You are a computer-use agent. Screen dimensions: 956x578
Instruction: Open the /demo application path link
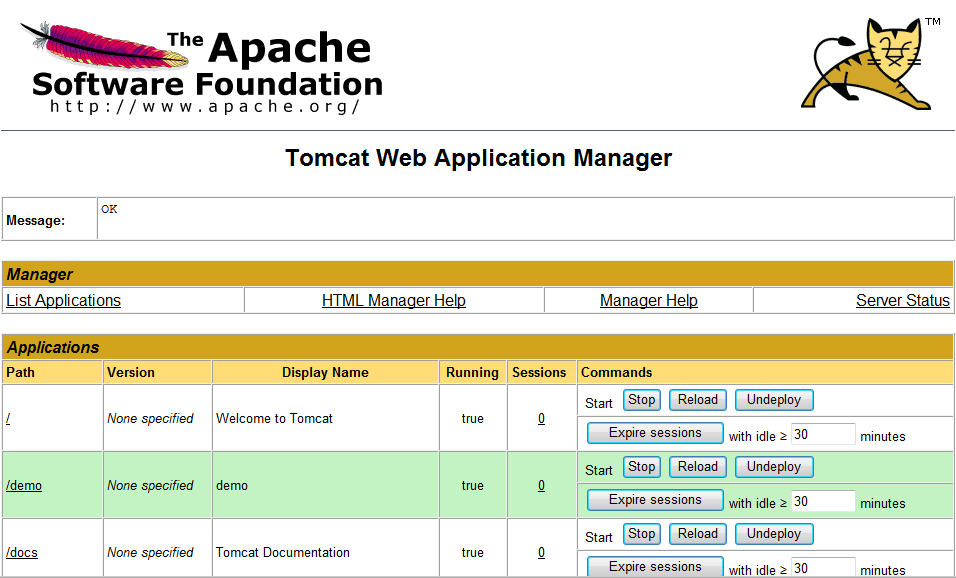click(24, 485)
